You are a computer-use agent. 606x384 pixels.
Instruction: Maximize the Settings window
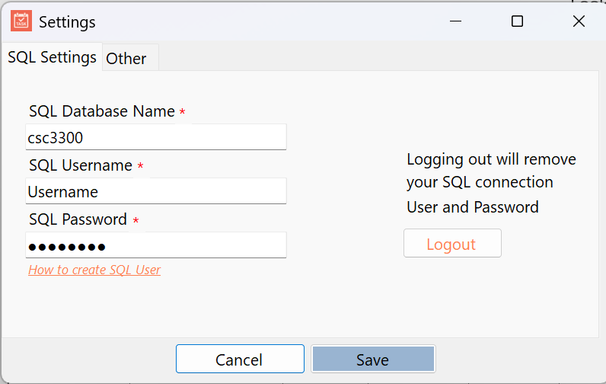pos(517,21)
